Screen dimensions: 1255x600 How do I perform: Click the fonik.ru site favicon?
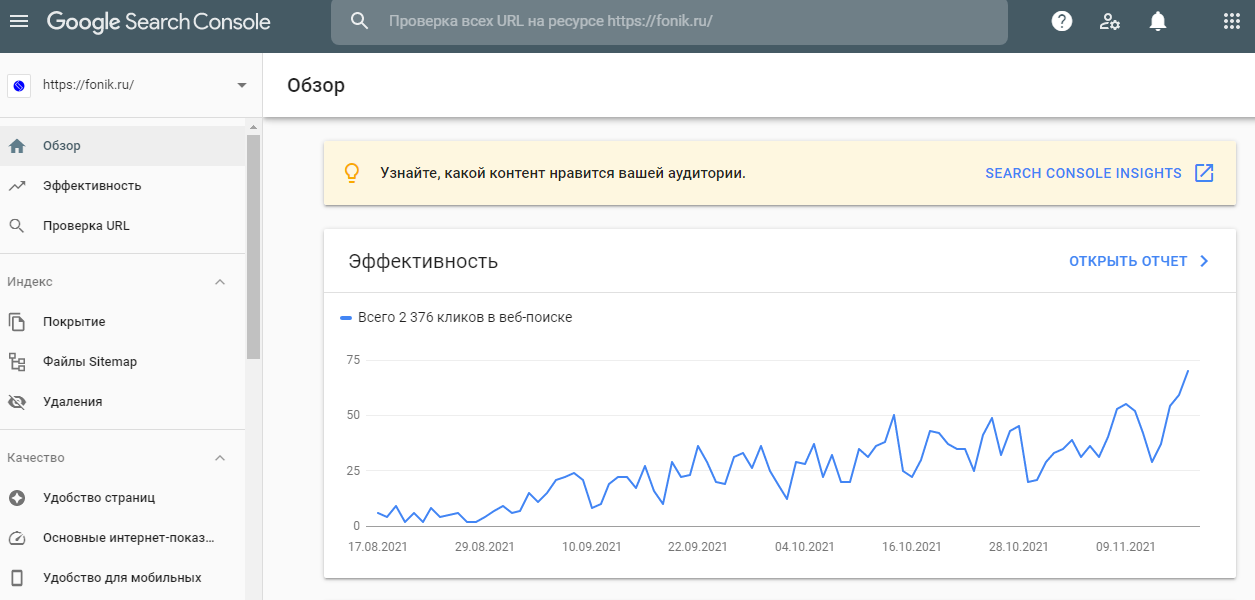18,85
